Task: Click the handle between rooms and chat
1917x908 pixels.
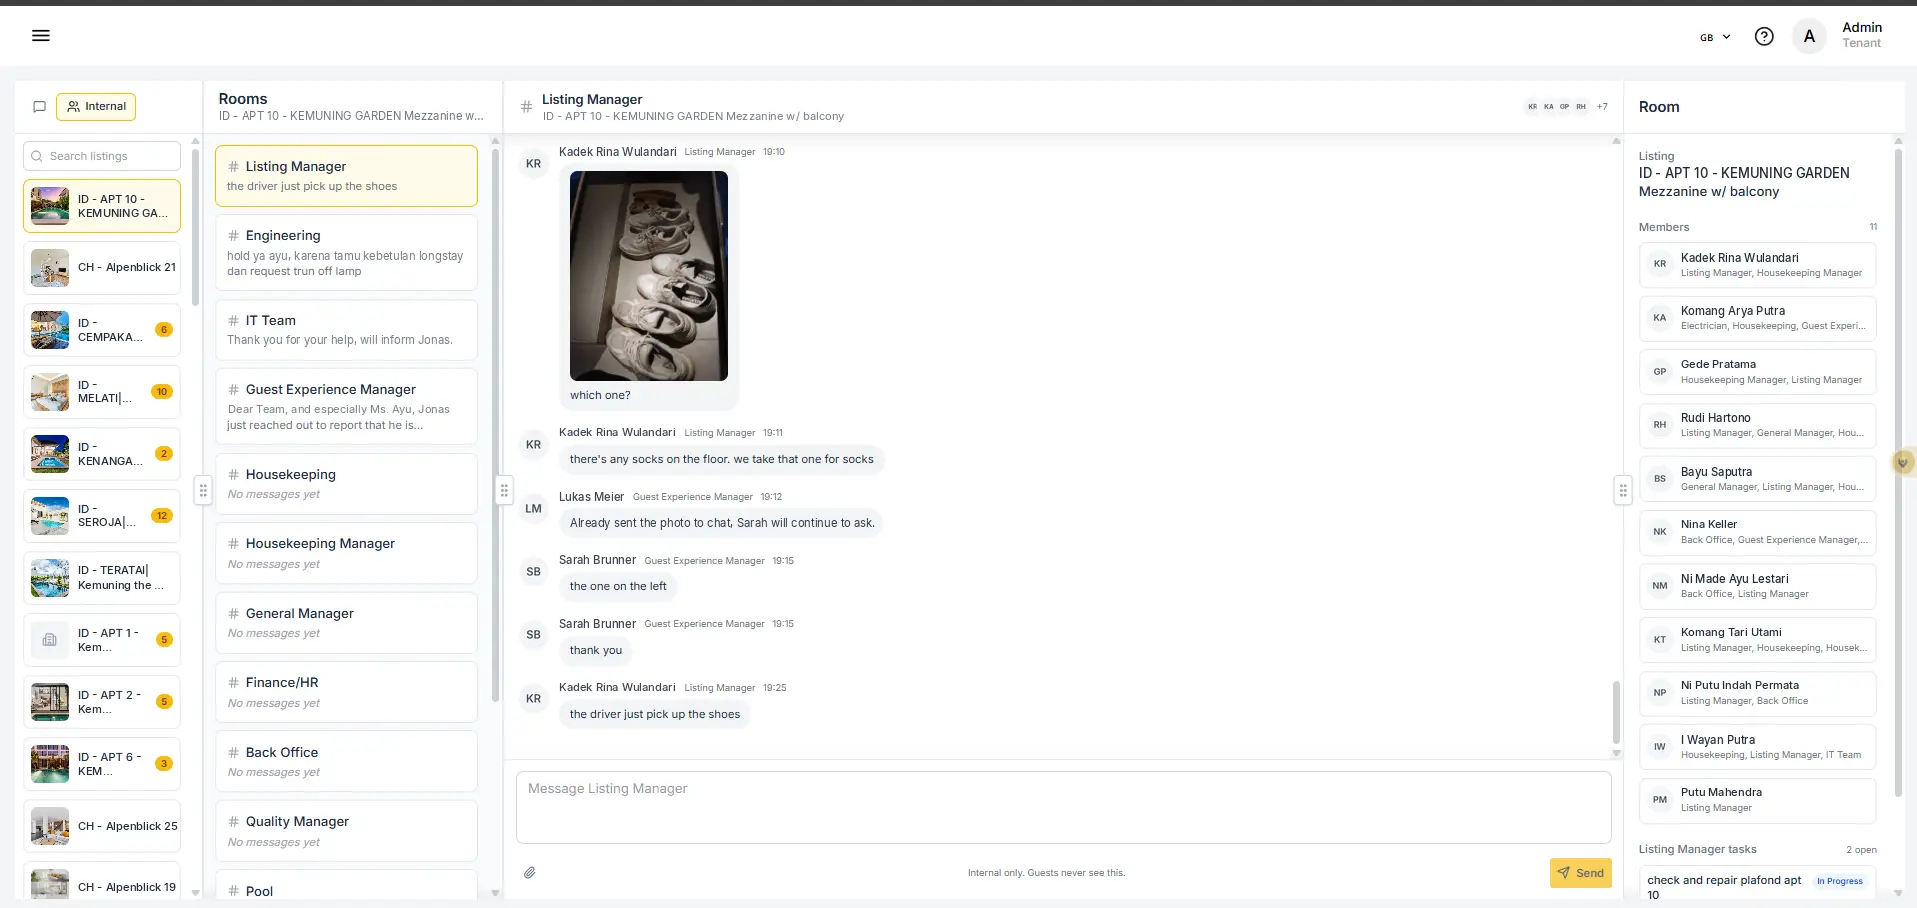Action: tap(504, 490)
